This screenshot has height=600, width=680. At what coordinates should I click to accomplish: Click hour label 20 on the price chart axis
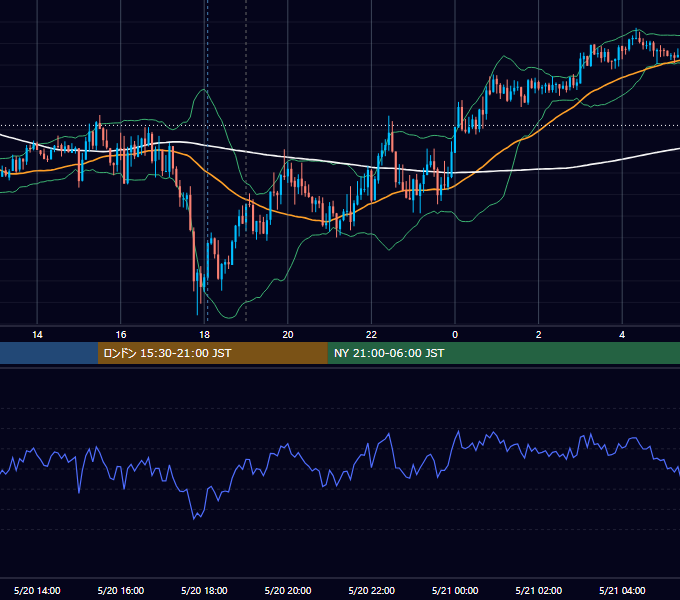point(288,335)
